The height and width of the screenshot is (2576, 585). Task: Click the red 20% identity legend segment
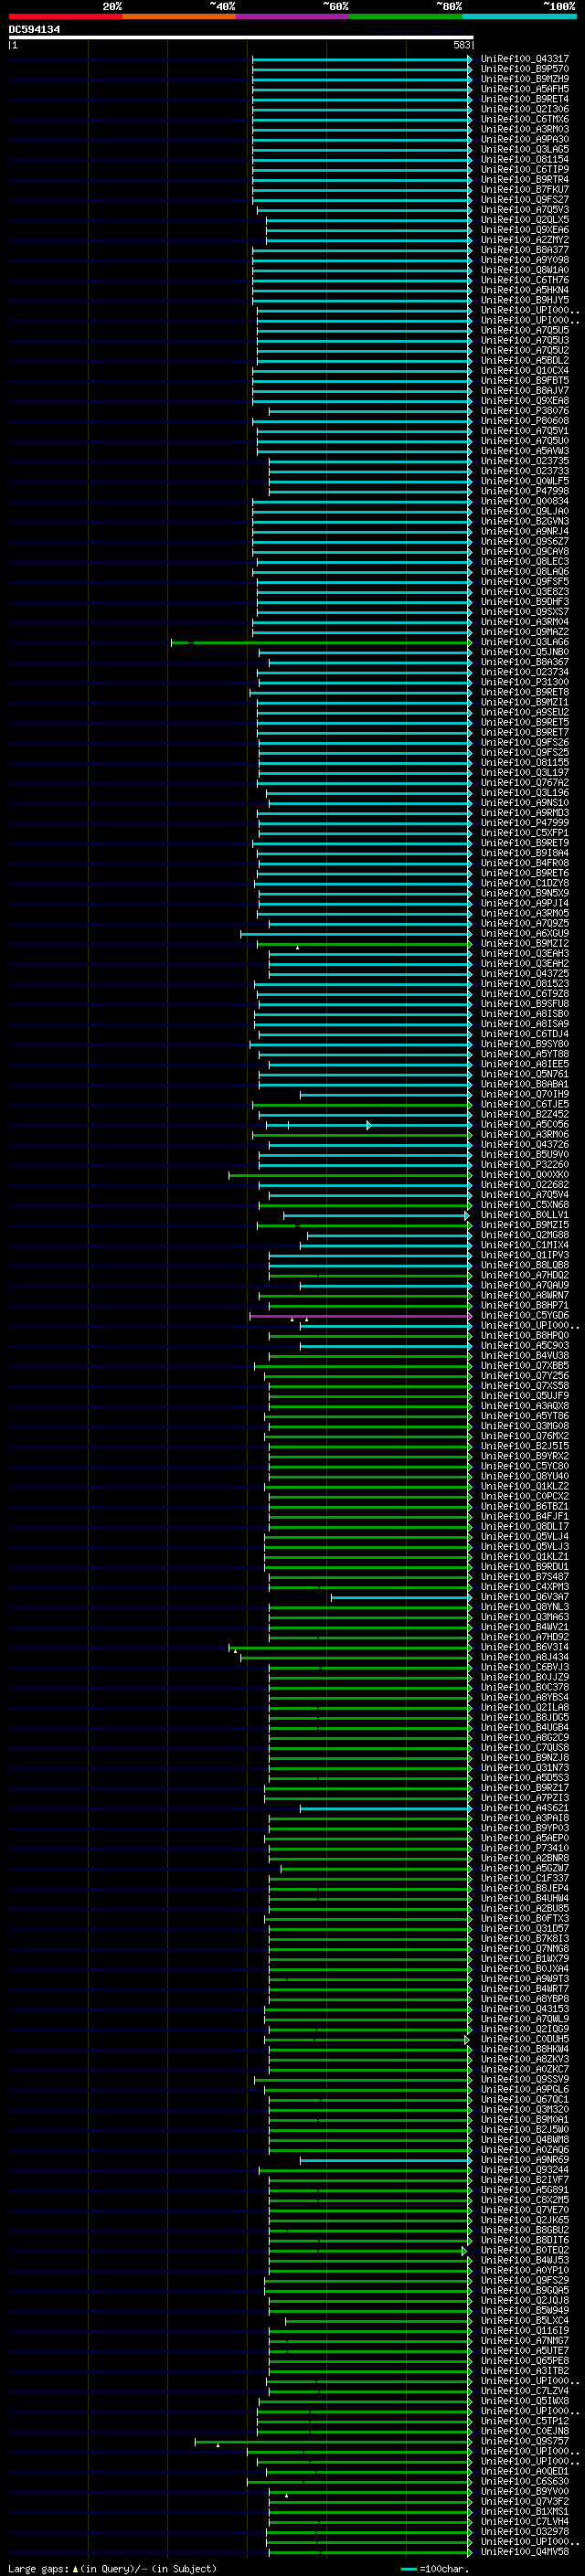pos(65,16)
